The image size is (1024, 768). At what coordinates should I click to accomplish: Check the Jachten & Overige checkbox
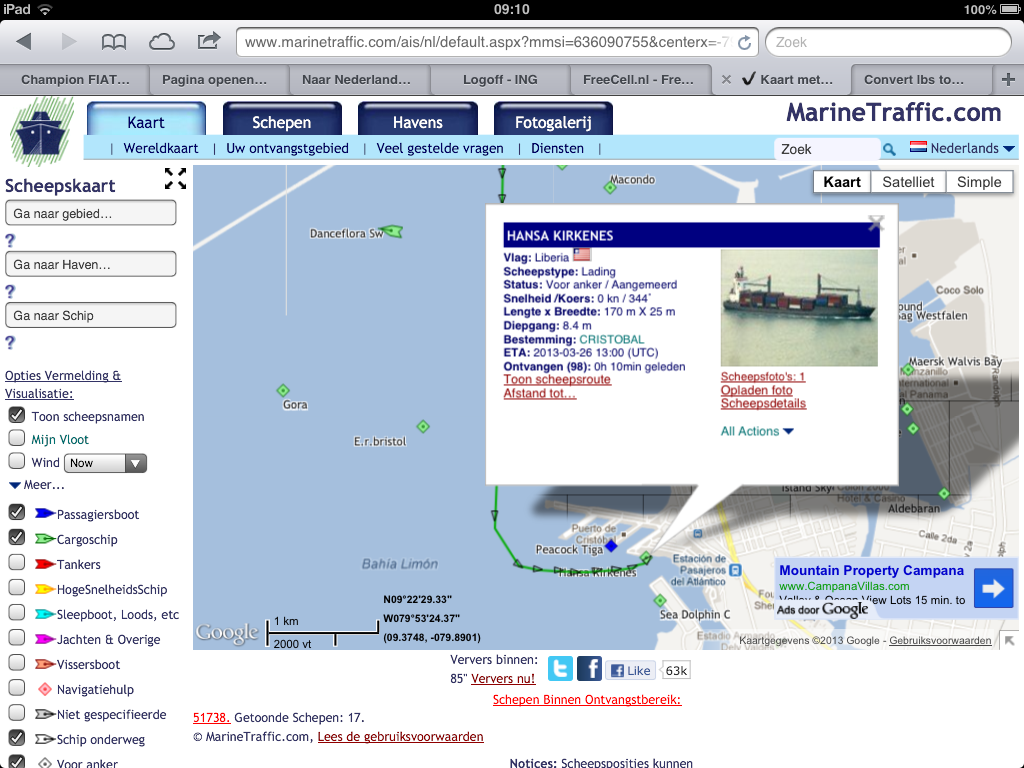pyautogui.click(x=17, y=637)
